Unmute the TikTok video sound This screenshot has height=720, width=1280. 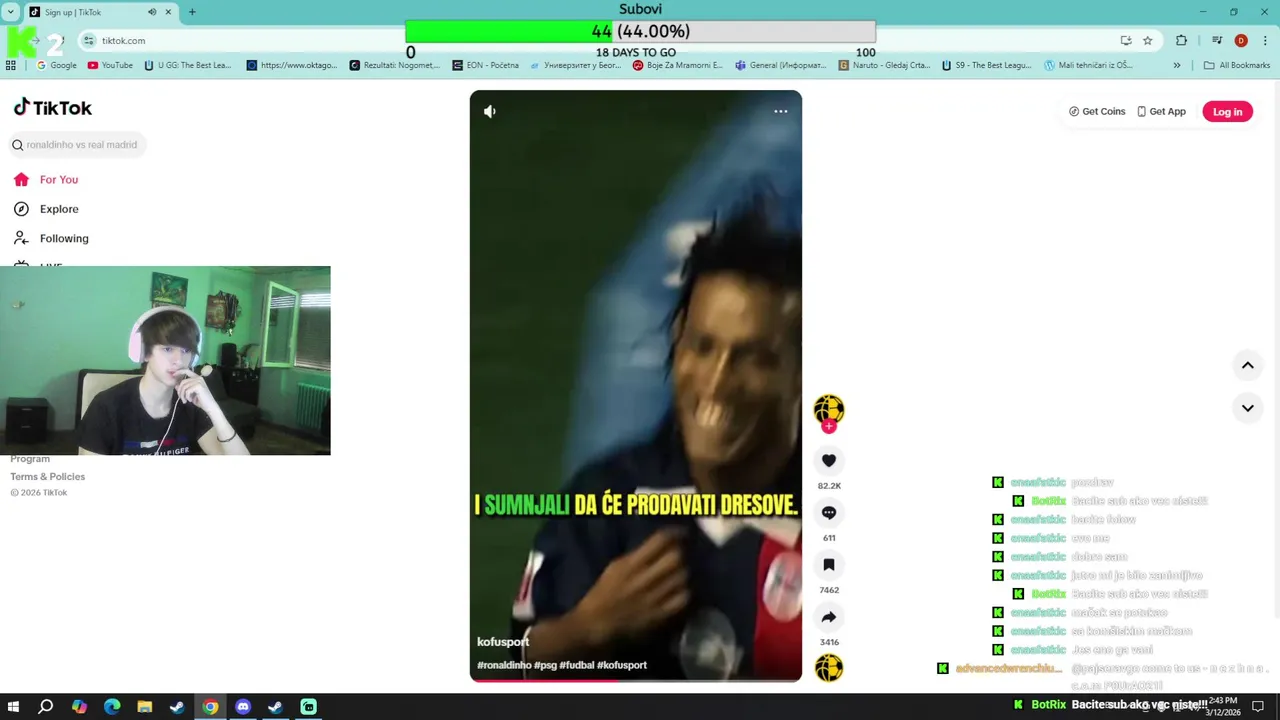click(x=489, y=111)
